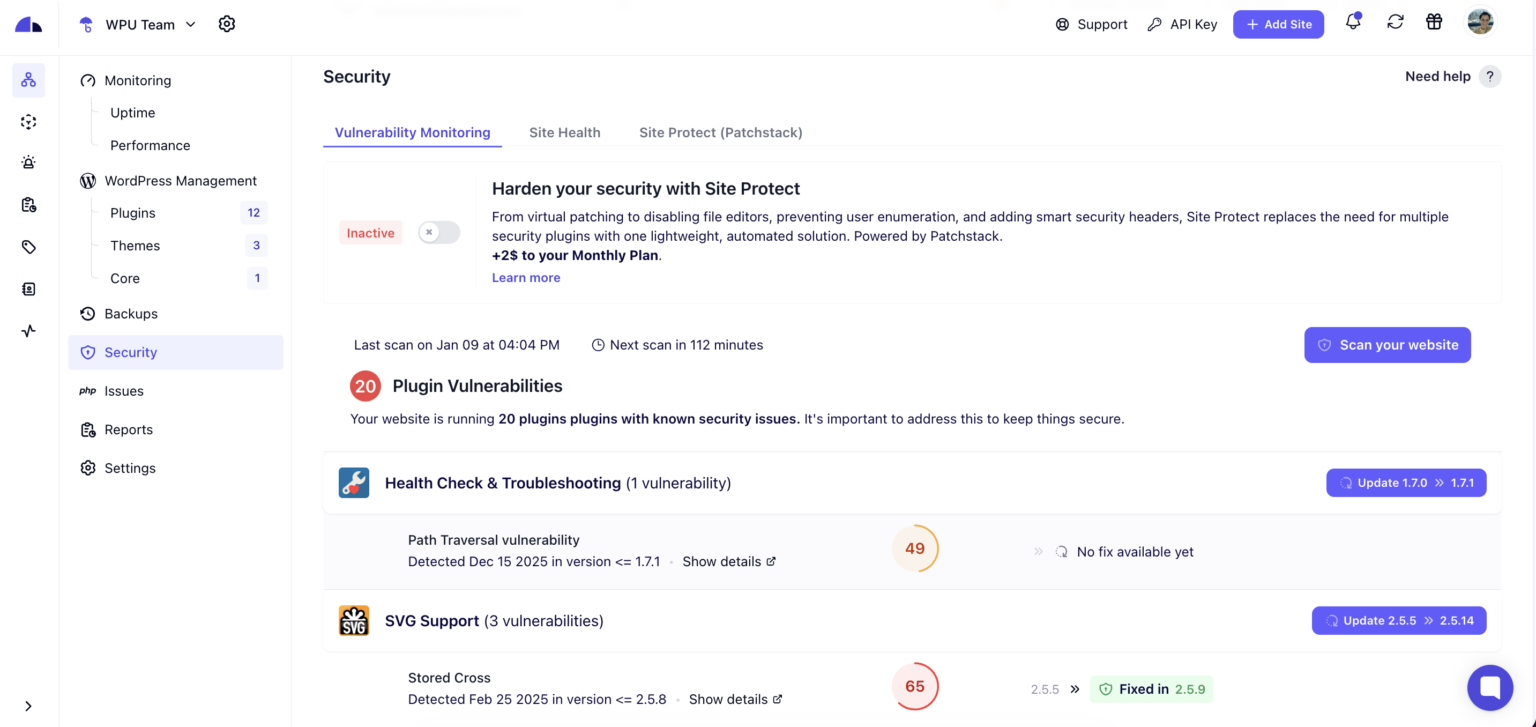The width and height of the screenshot is (1536, 727).
Task: Switch to the Site Health tab
Action: coord(565,132)
